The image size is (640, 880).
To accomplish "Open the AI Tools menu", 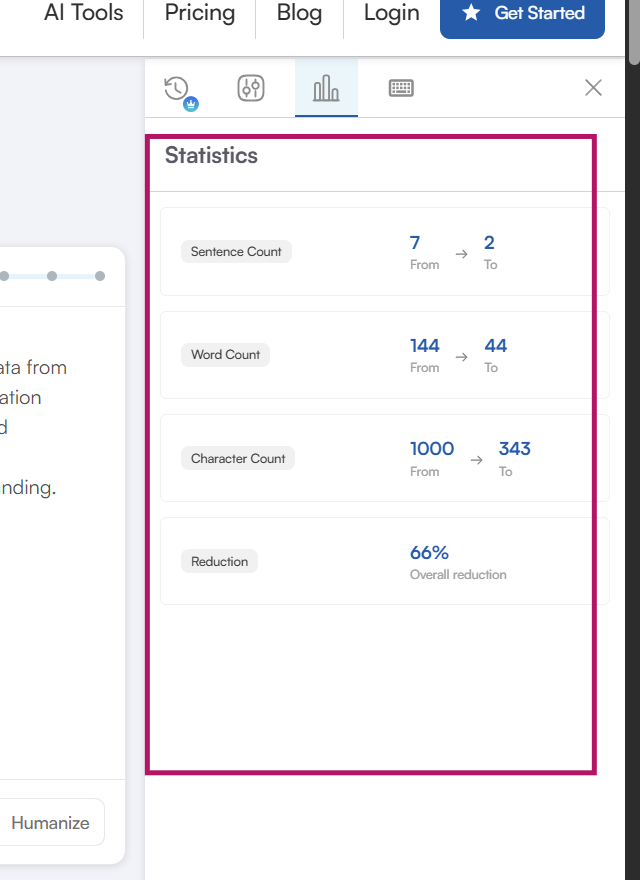I will [x=84, y=13].
